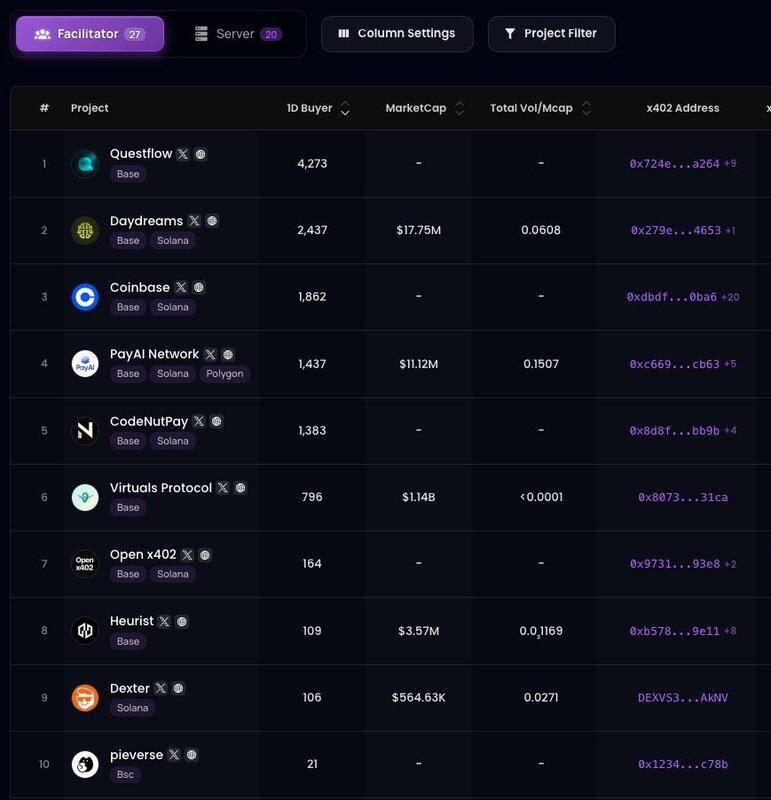Click the Polygon tag under PayAI Network
Screen dimensions: 771x800
[224, 374]
